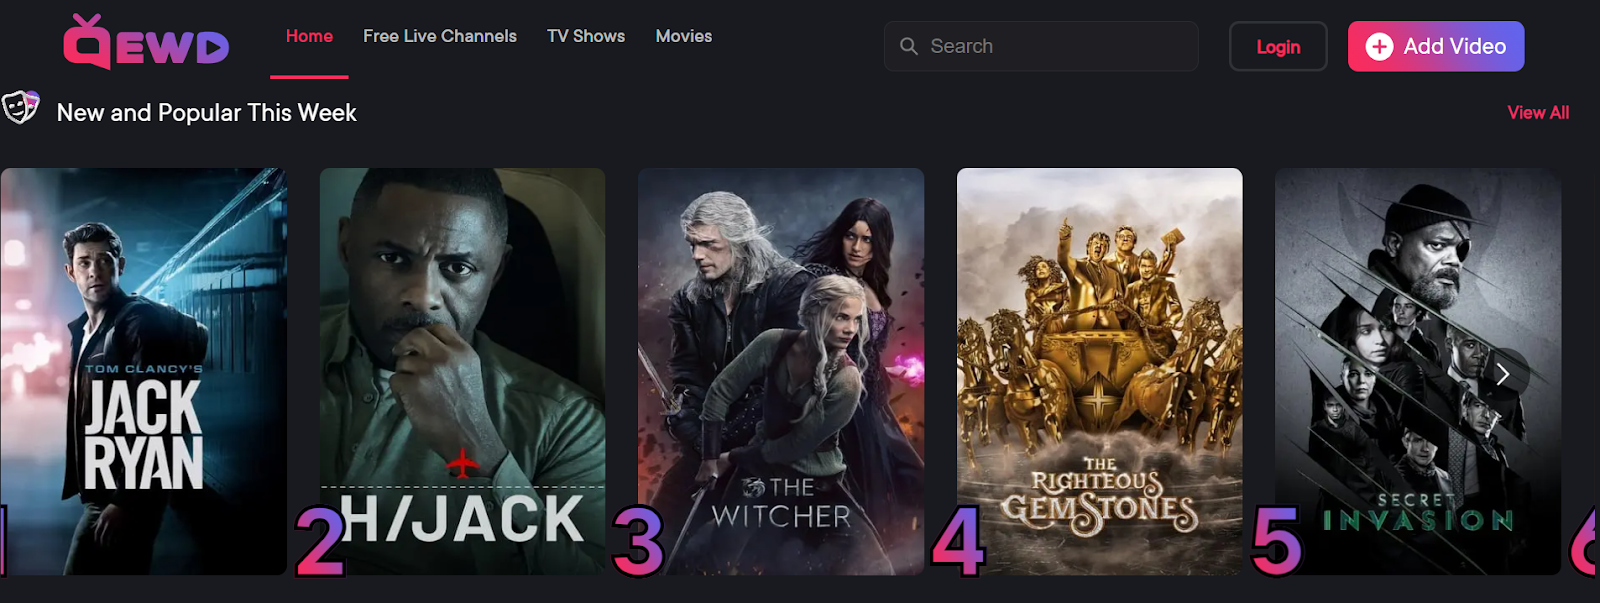1600x603 pixels.
Task: Click the search magnifier icon
Action: (908, 46)
